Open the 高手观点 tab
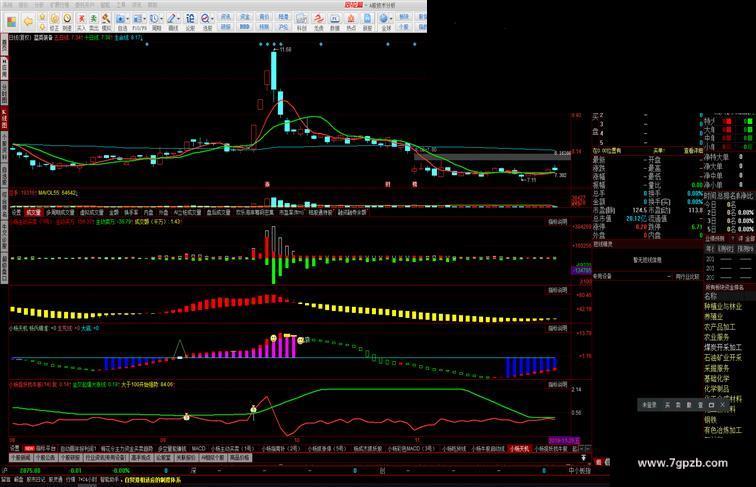This screenshot has width=756, height=487. tap(140, 458)
